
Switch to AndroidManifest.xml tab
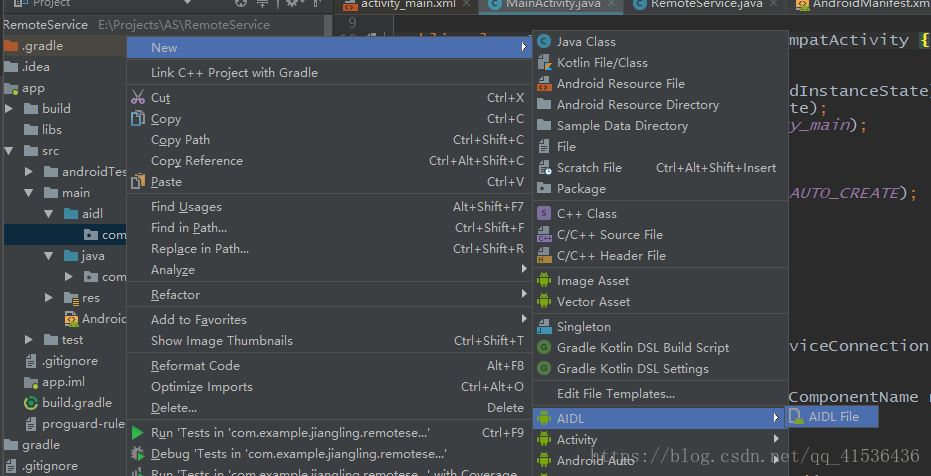860,5
